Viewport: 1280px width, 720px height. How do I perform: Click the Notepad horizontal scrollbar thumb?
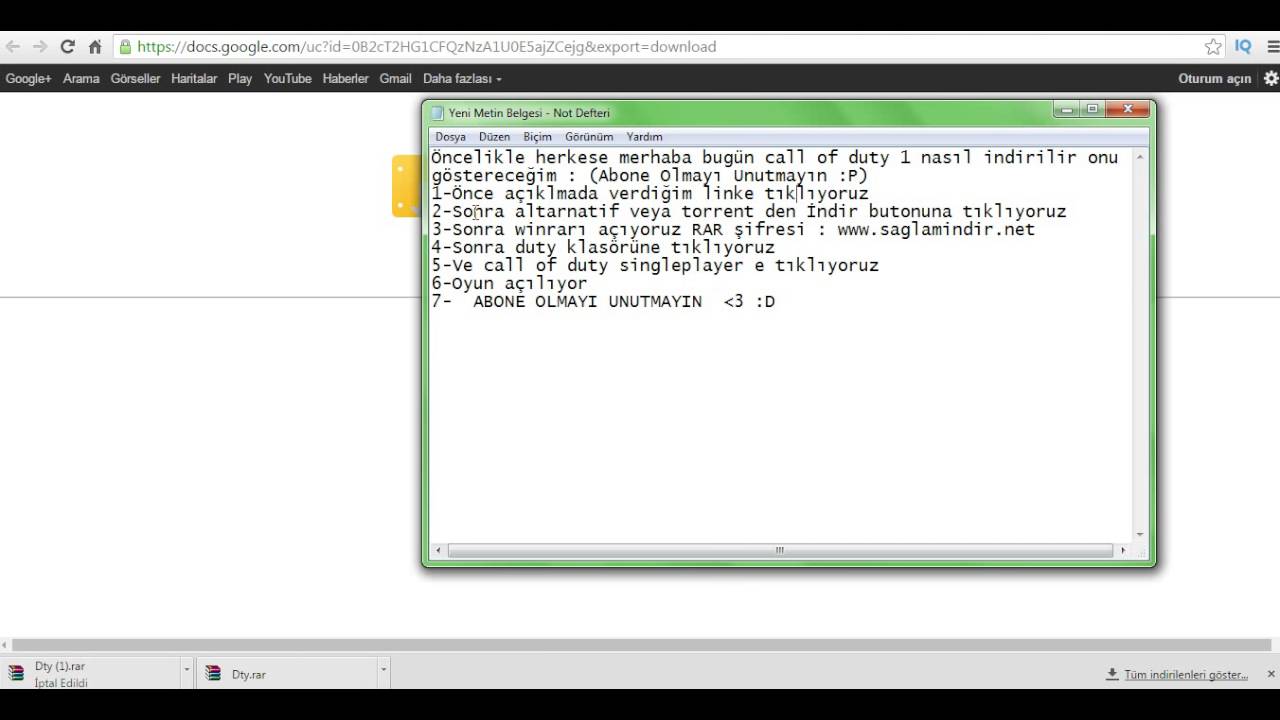coord(780,550)
